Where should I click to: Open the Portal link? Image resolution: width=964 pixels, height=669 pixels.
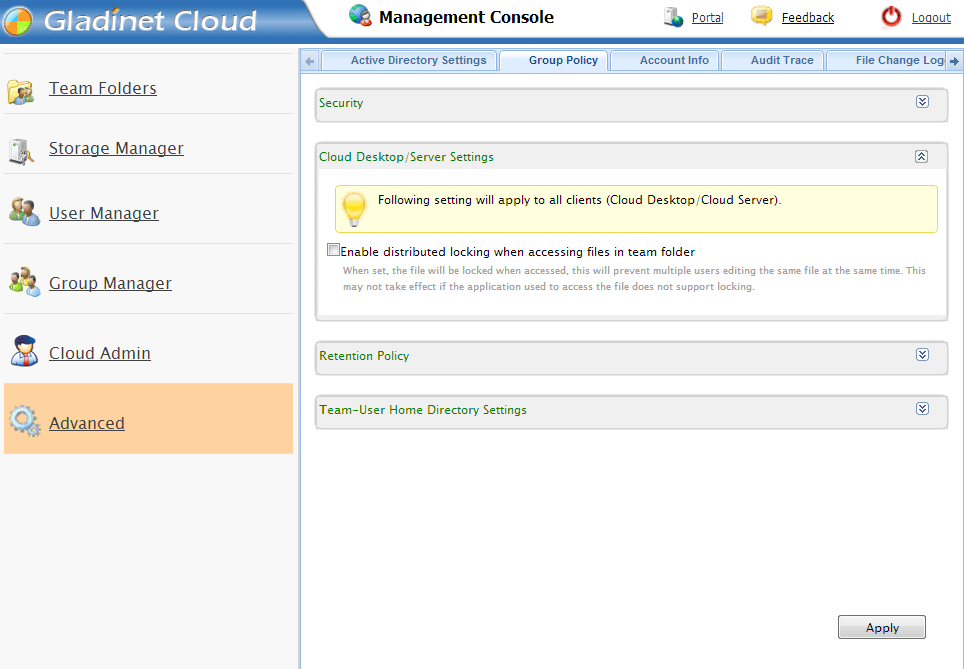707,18
